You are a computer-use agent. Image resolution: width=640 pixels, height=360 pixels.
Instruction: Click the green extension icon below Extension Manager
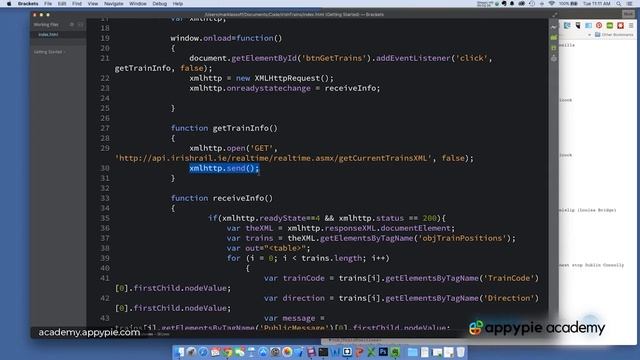[553, 48]
